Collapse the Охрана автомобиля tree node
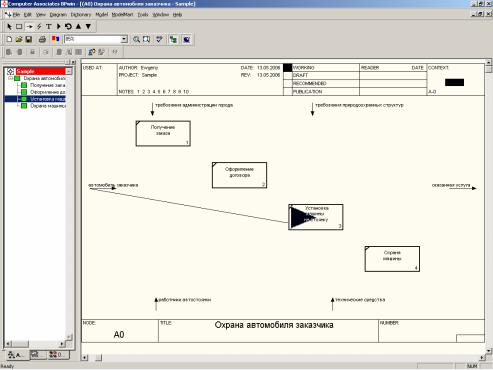 10,78
